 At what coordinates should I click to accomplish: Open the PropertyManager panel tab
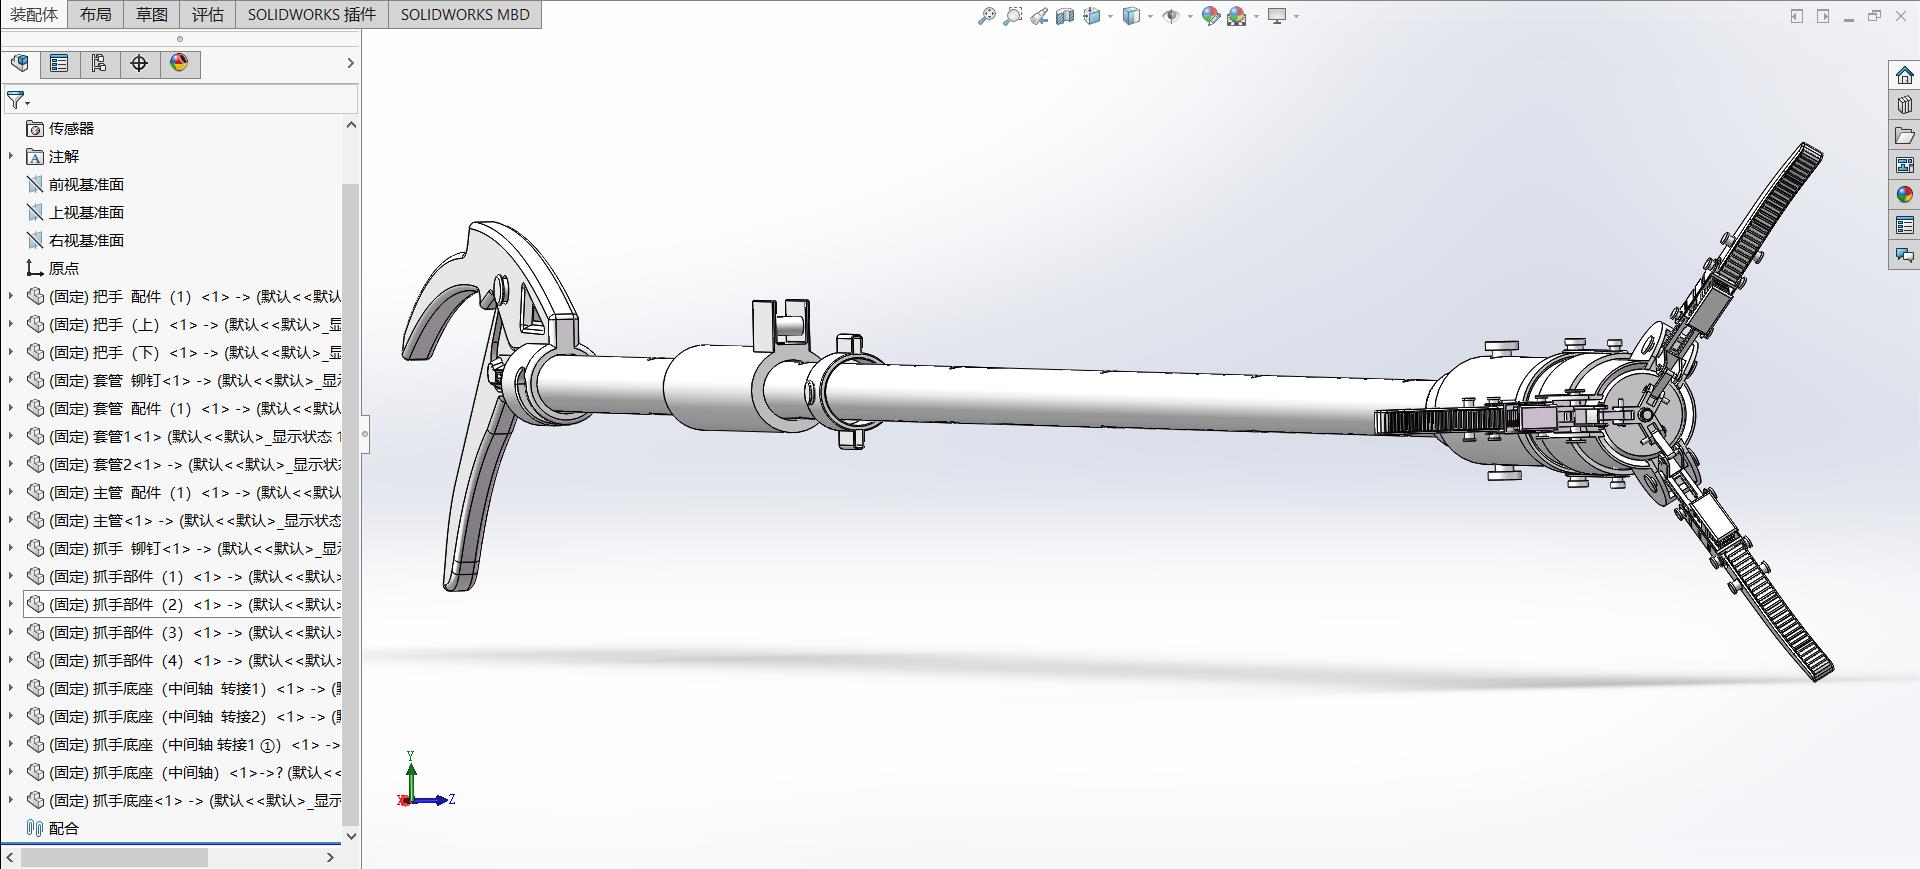coord(60,64)
